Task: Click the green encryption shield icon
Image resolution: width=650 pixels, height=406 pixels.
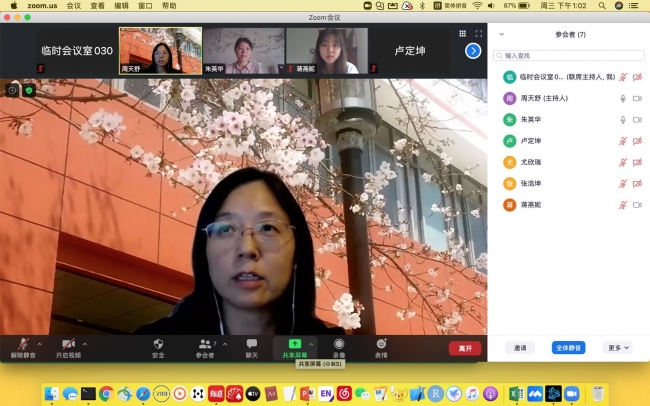Action: [29, 90]
